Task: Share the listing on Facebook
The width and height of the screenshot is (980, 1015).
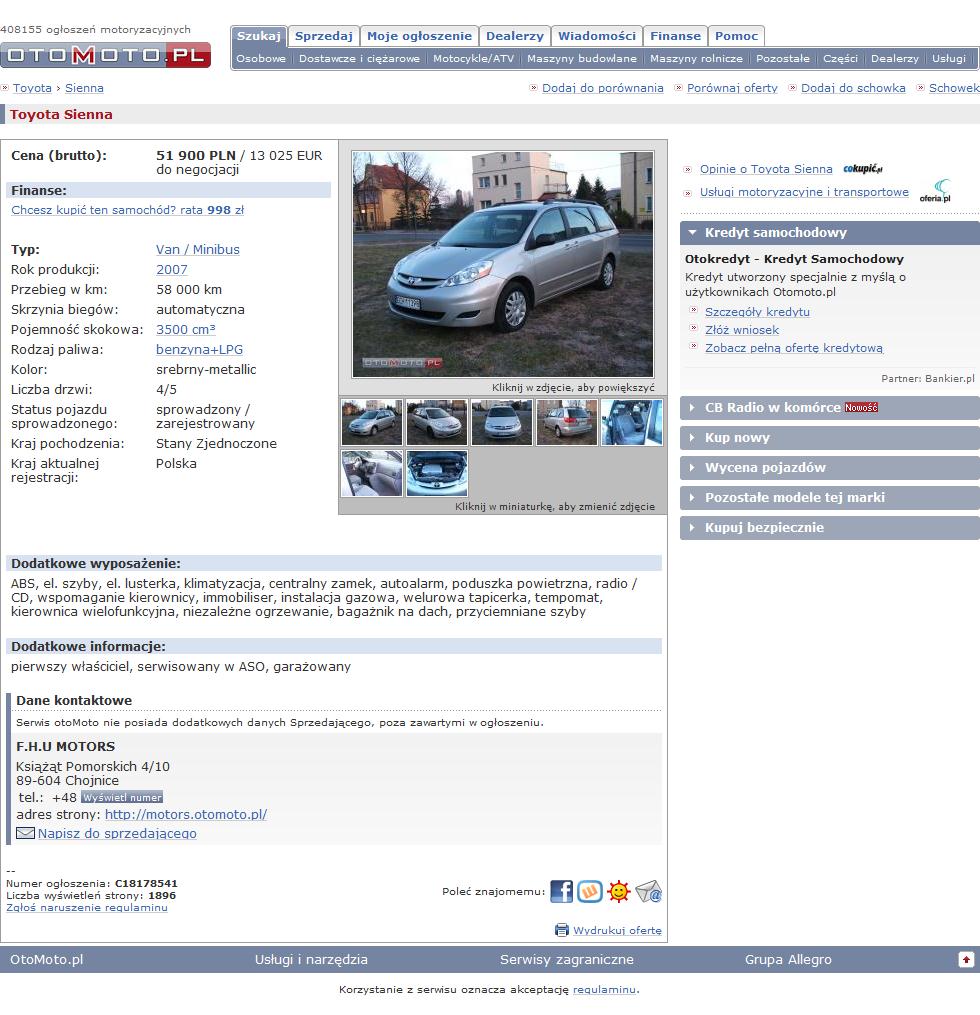Action: pos(561,891)
